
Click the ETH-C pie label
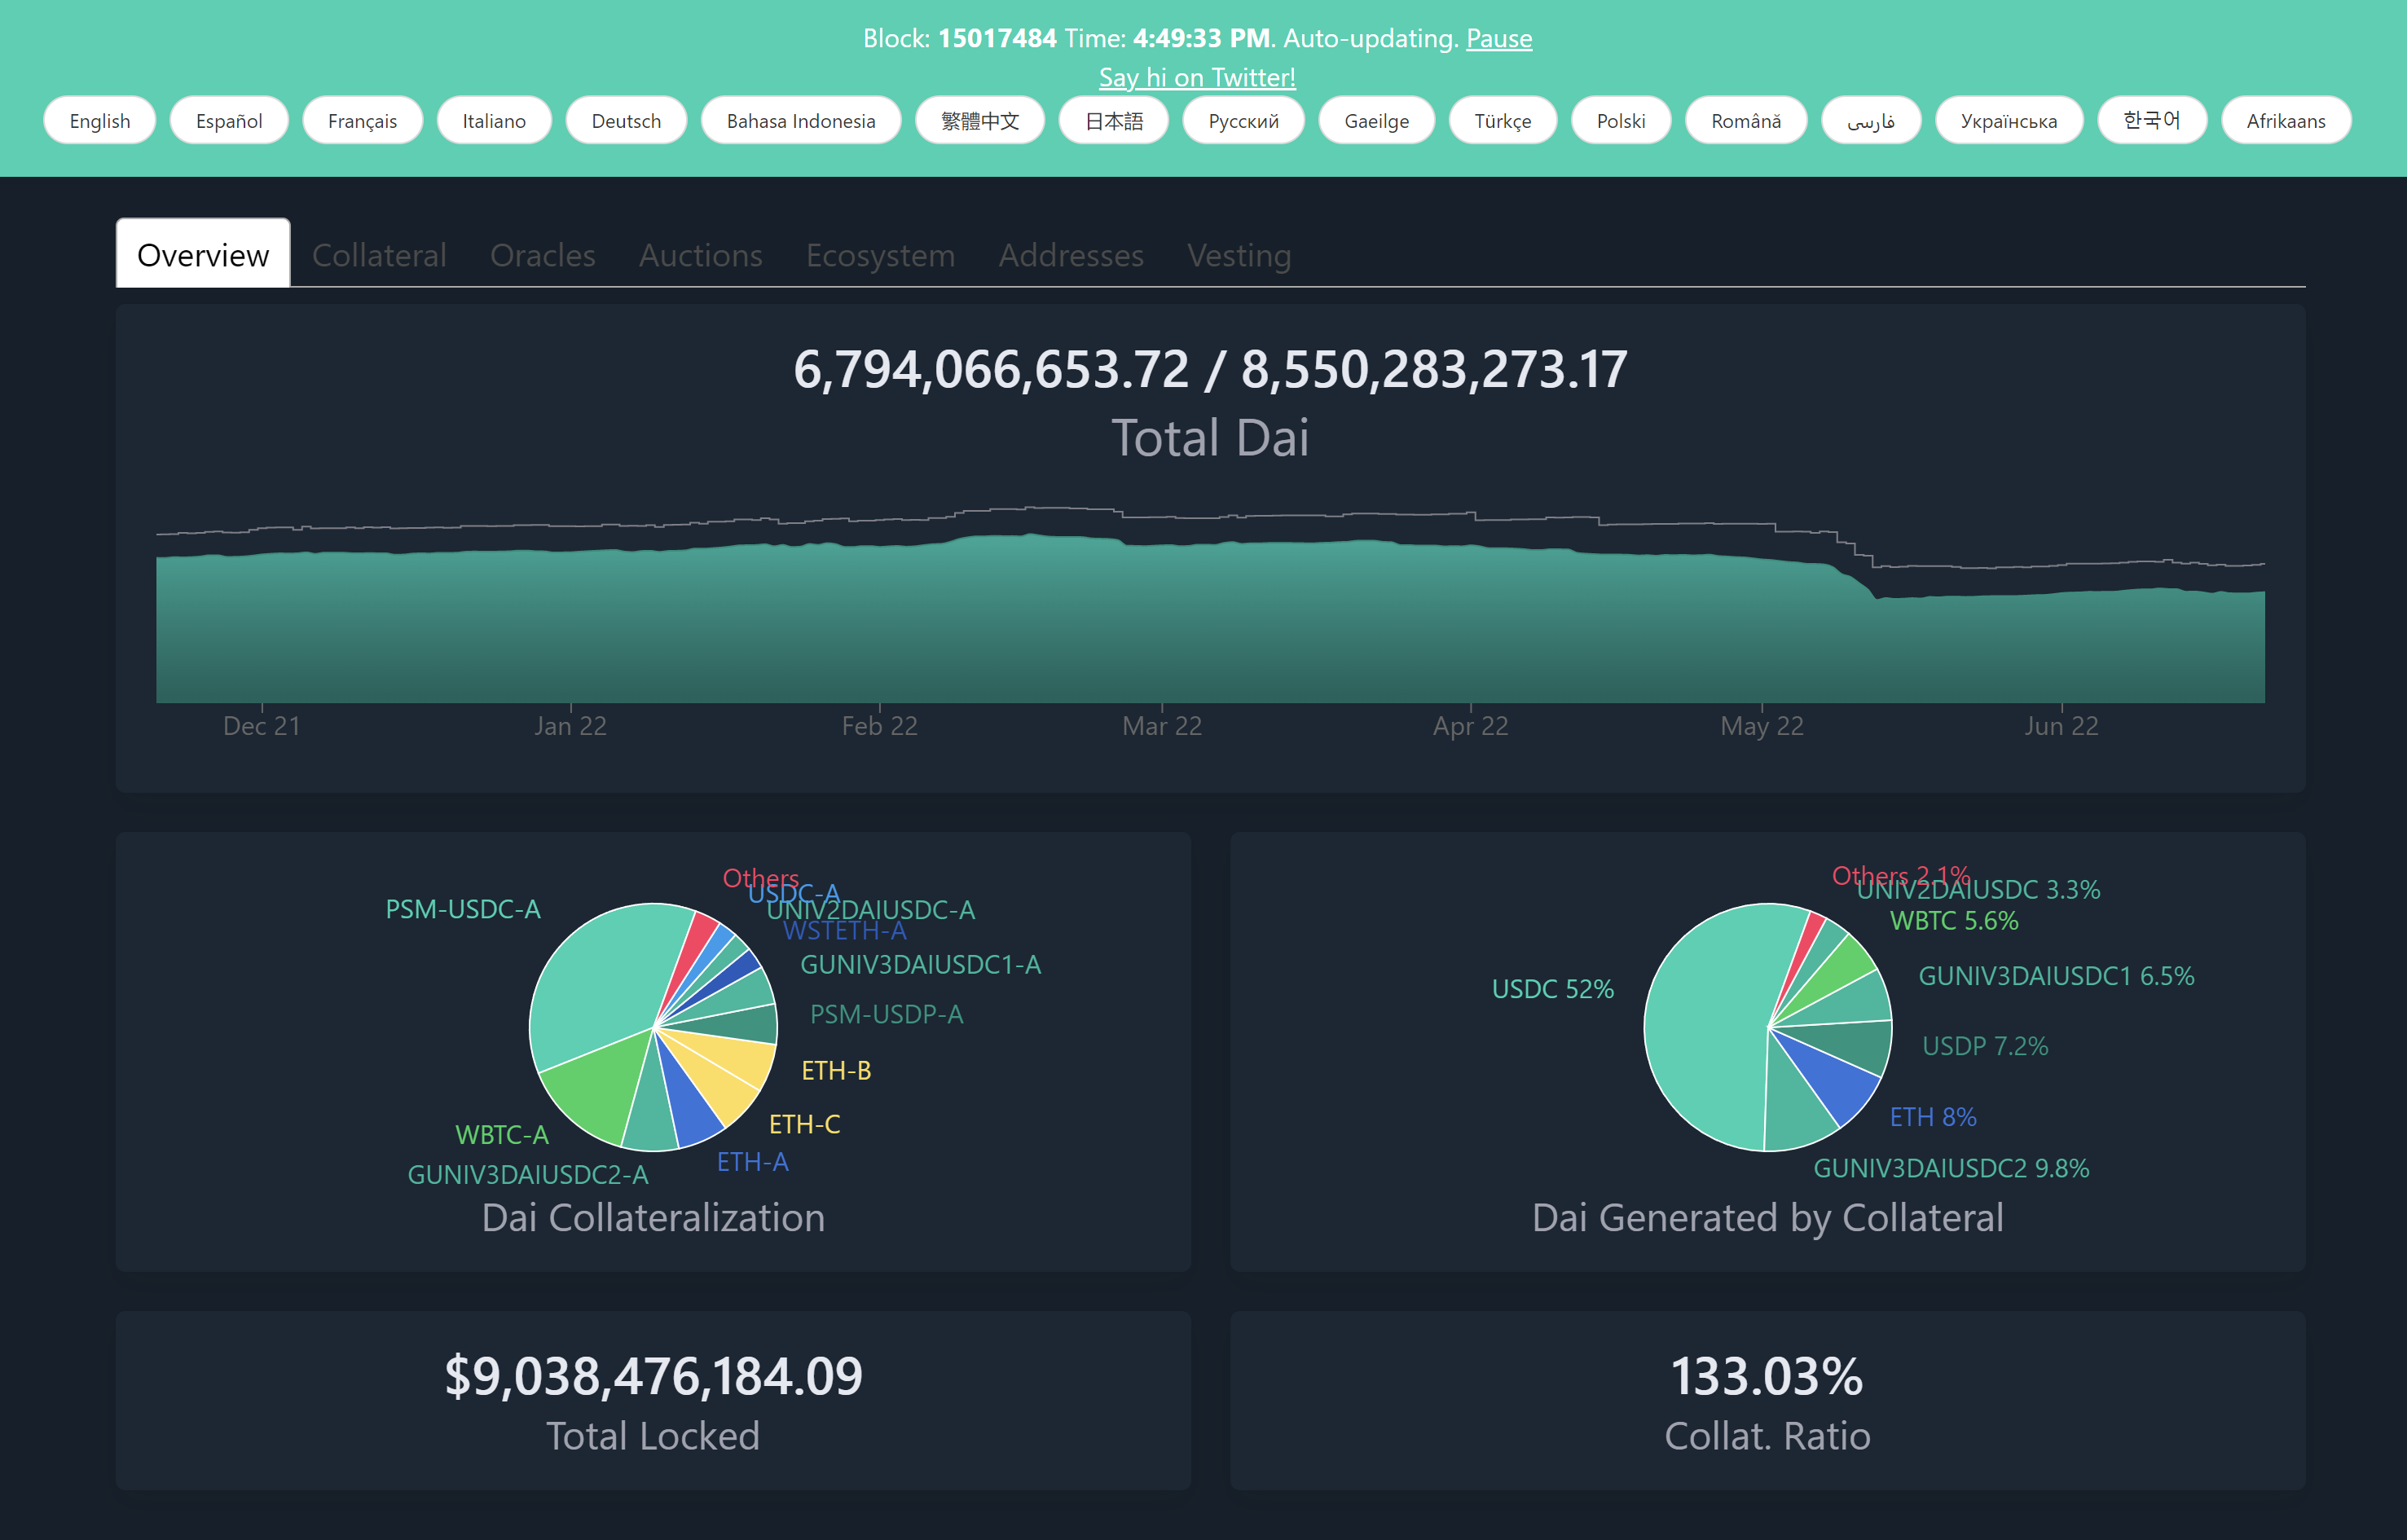click(x=804, y=1124)
